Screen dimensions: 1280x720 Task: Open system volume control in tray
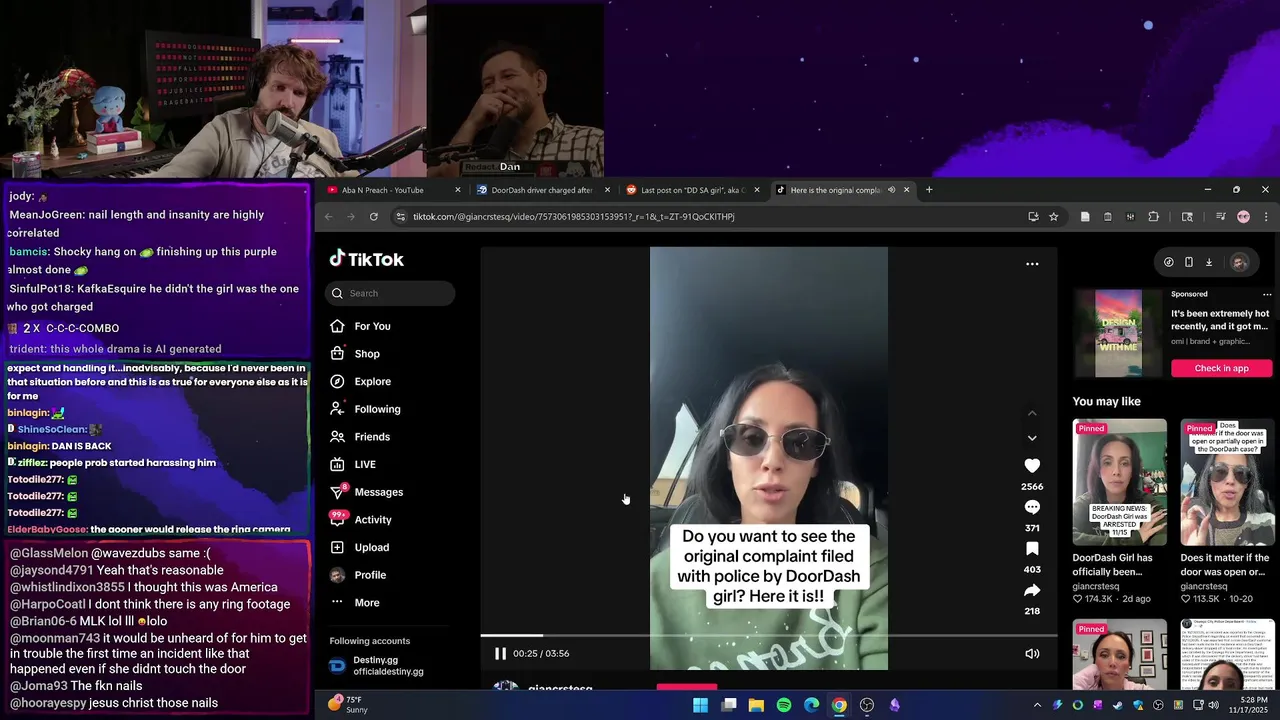pyautogui.click(x=1213, y=705)
